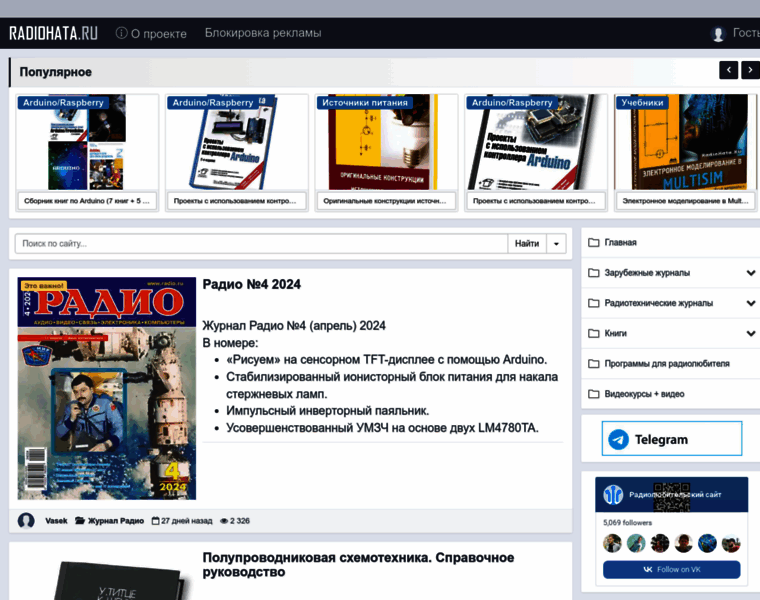This screenshot has width=760, height=600.
Task: Click the folder icon next to Главная
Action: point(593,242)
